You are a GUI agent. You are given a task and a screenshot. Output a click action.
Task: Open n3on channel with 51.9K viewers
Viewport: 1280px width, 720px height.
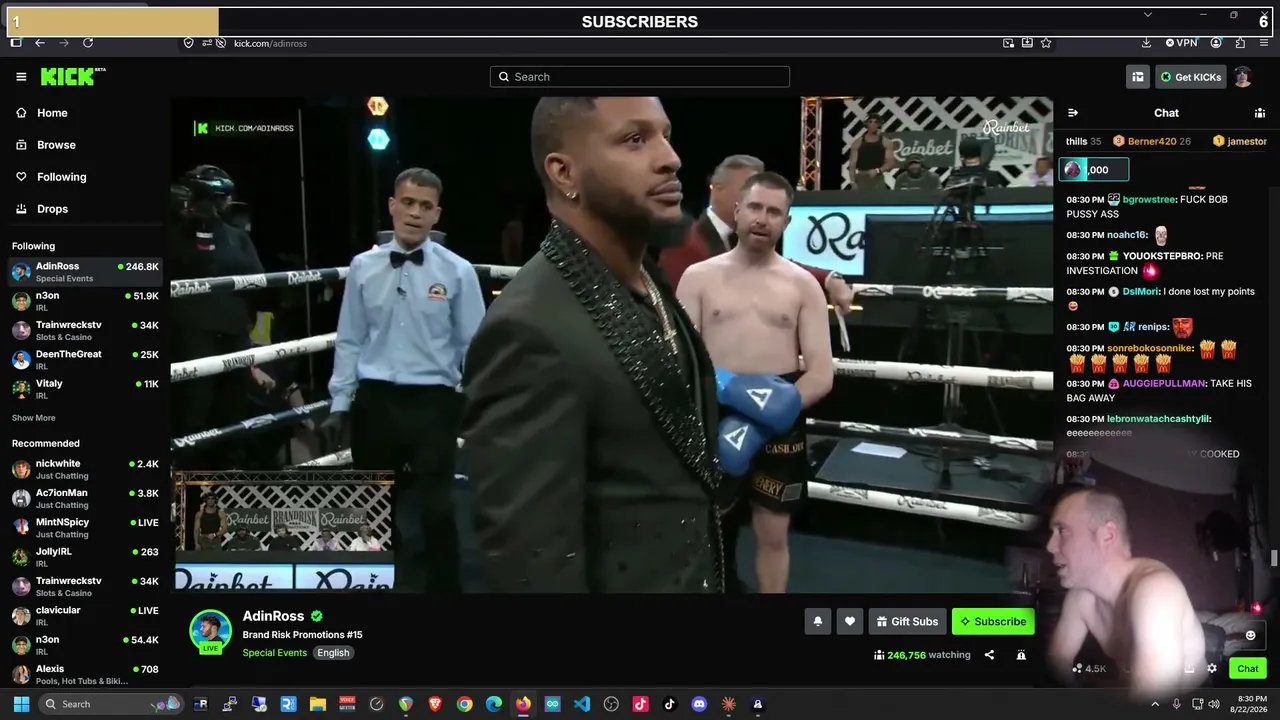(85, 301)
